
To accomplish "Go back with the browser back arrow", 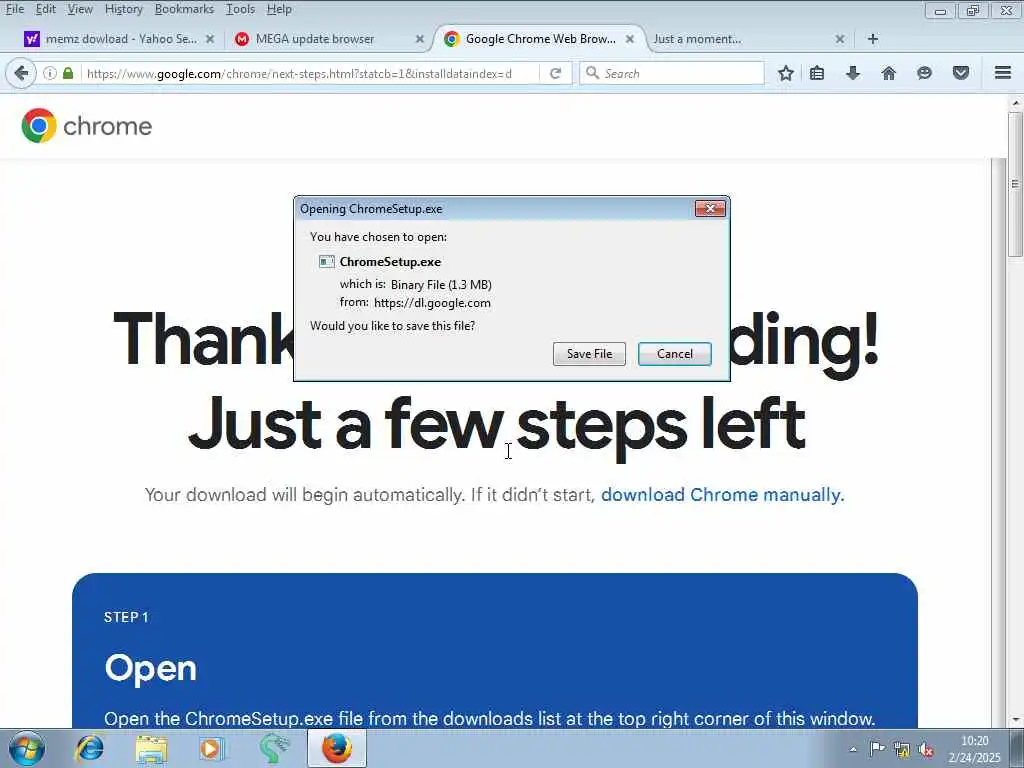I will [21, 73].
